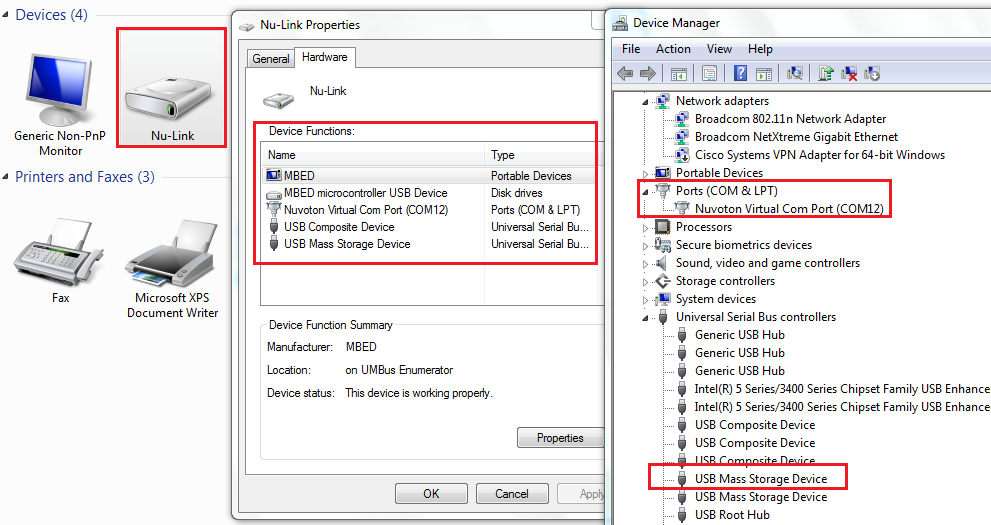Click the Uninstall device toolbar icon
991x525 pixels.
pyautogui.click(x=849, y=73)
